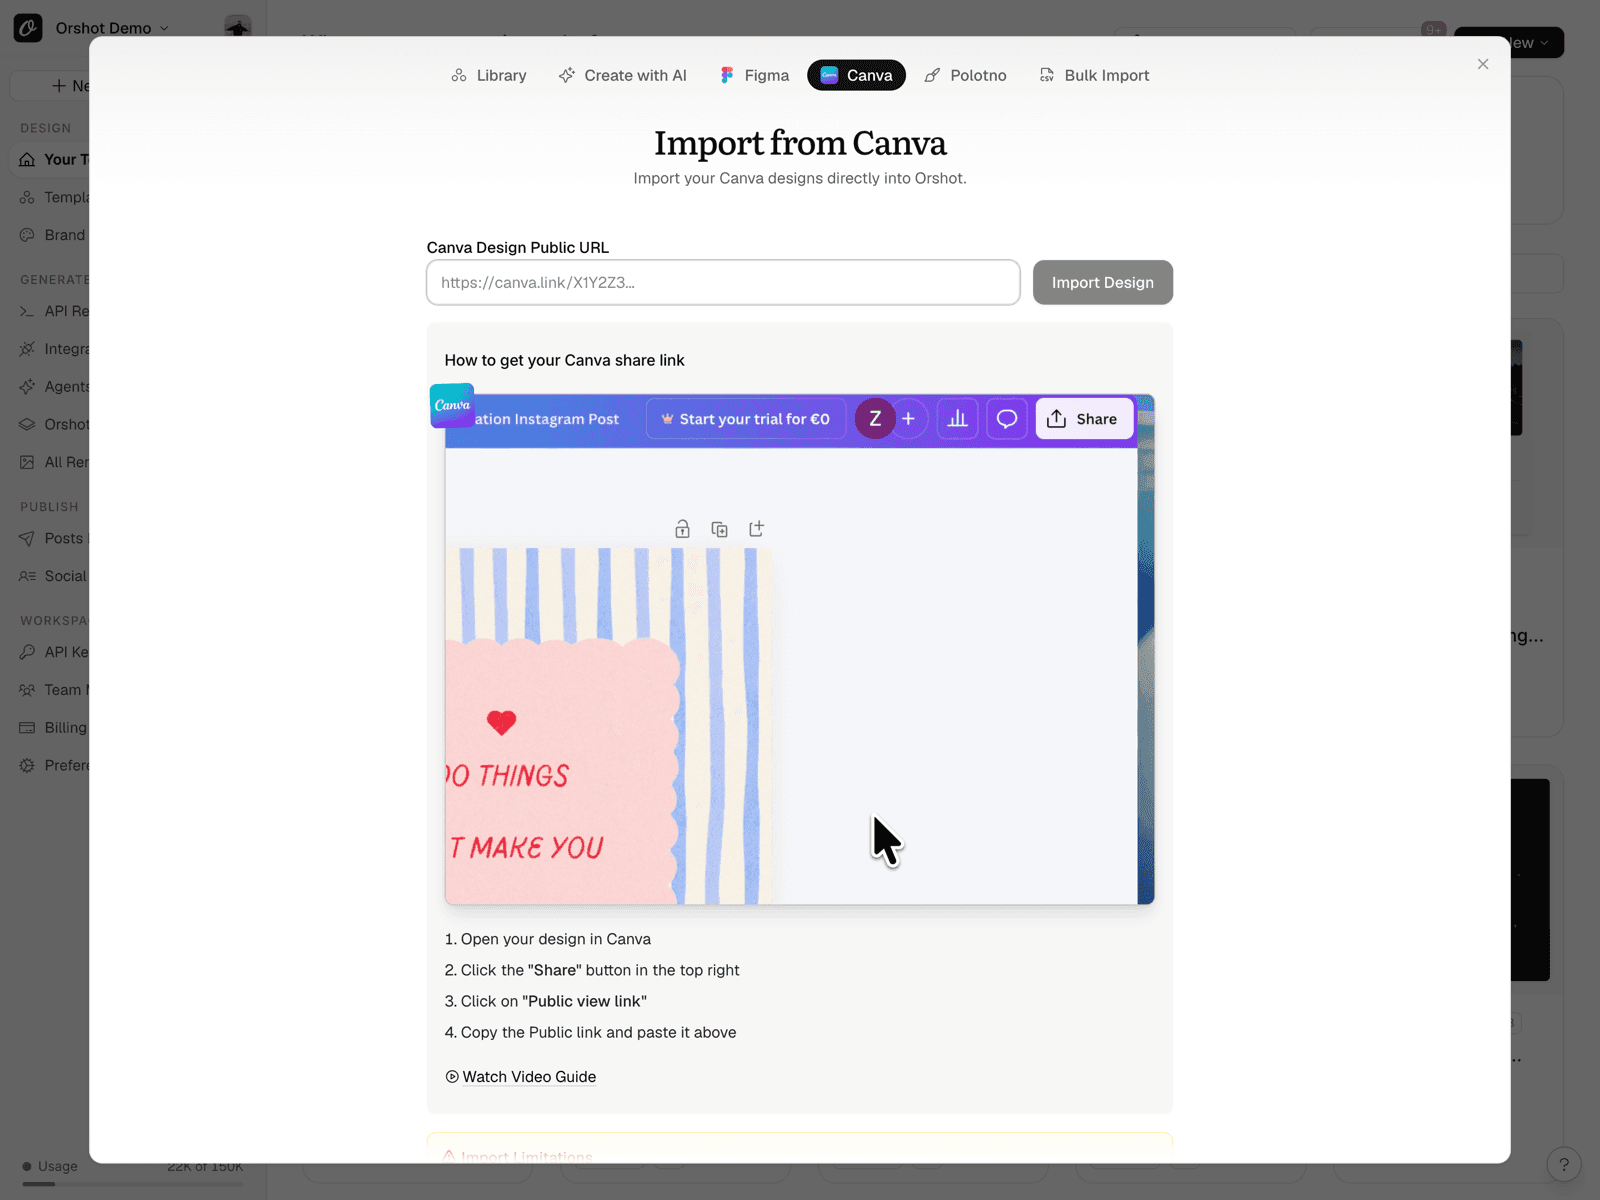The width and height of the screenshot is (1600, 1200).
Task: Open Integrations in the sidebar
Action: click(54, 349)
